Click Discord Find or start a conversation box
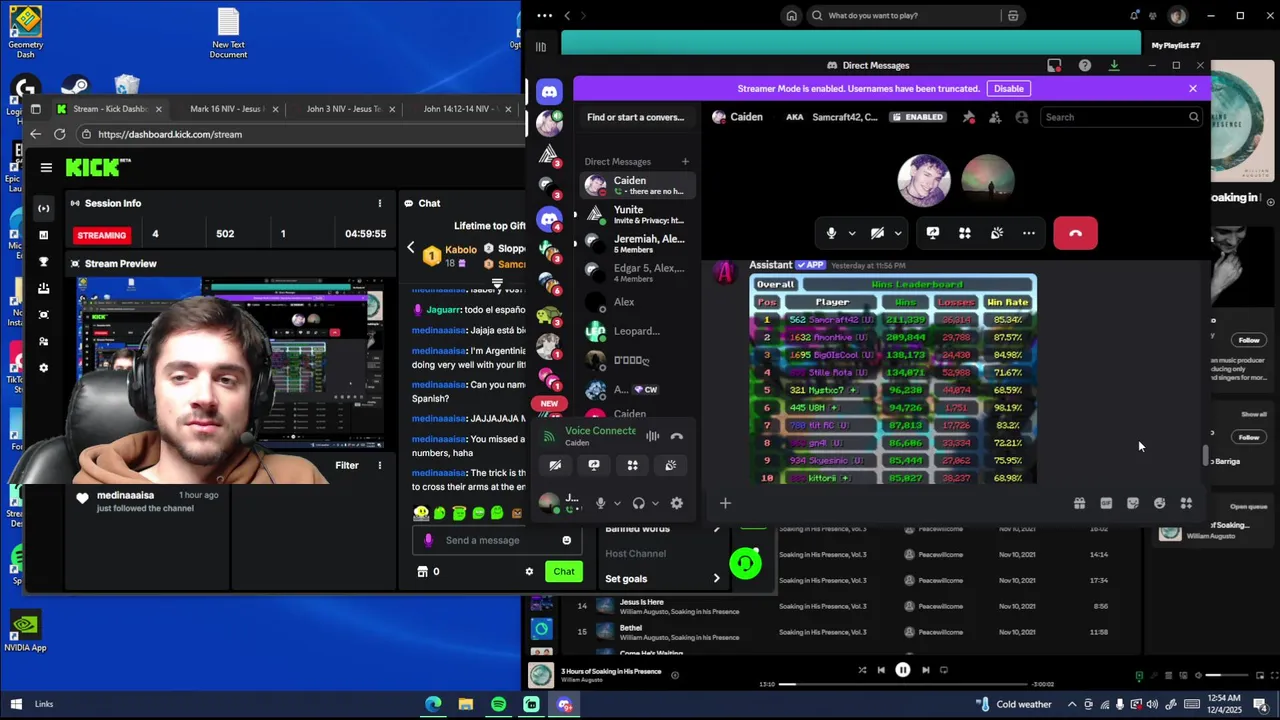Screen dimensions: 1280x720 tap(636, 117)
